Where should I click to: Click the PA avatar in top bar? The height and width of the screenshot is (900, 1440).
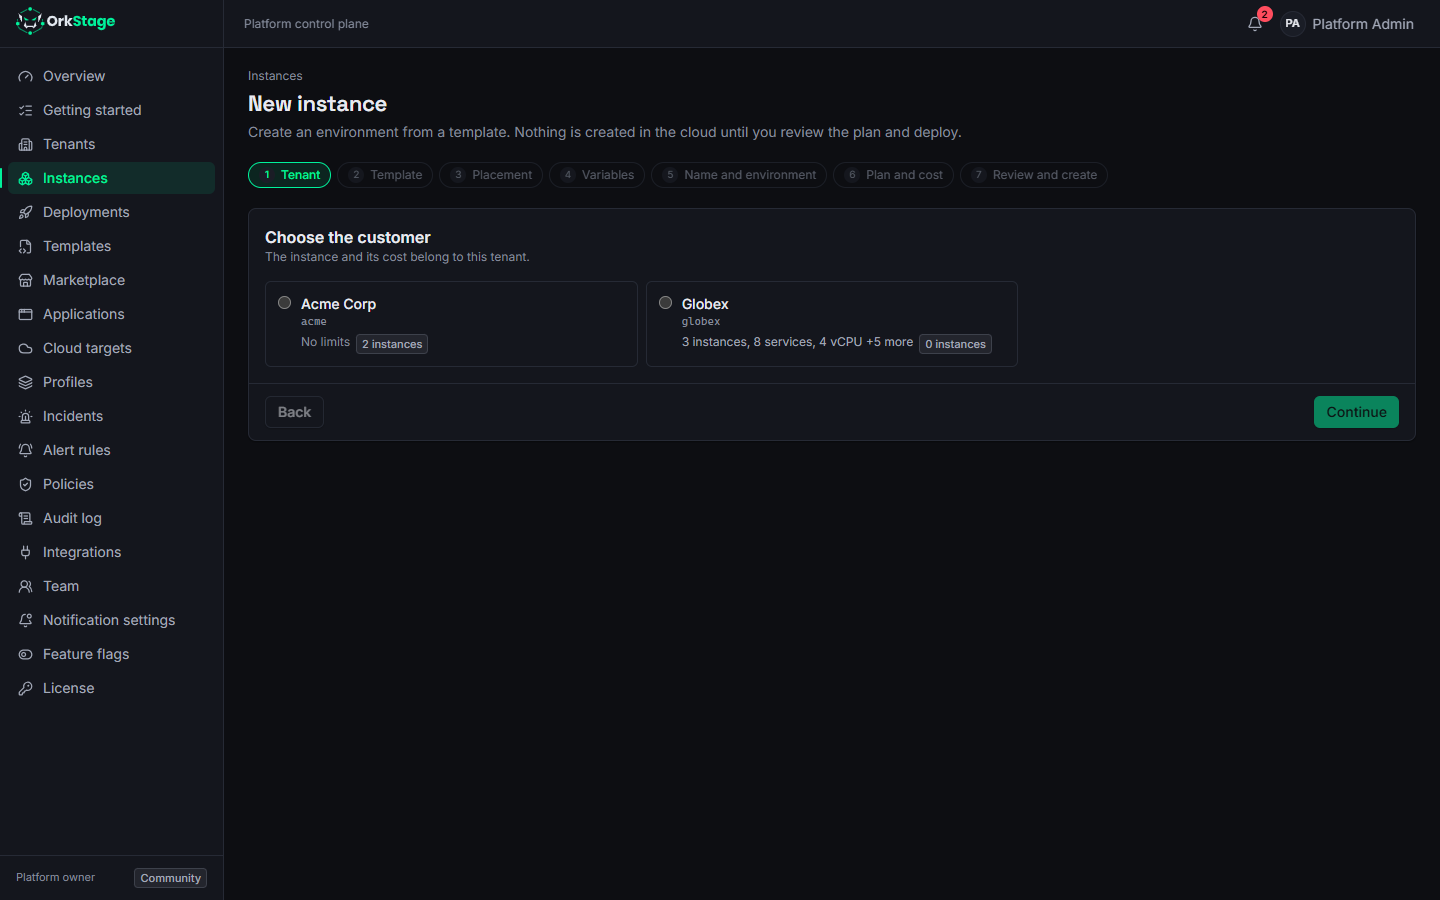coord(1292,24)
